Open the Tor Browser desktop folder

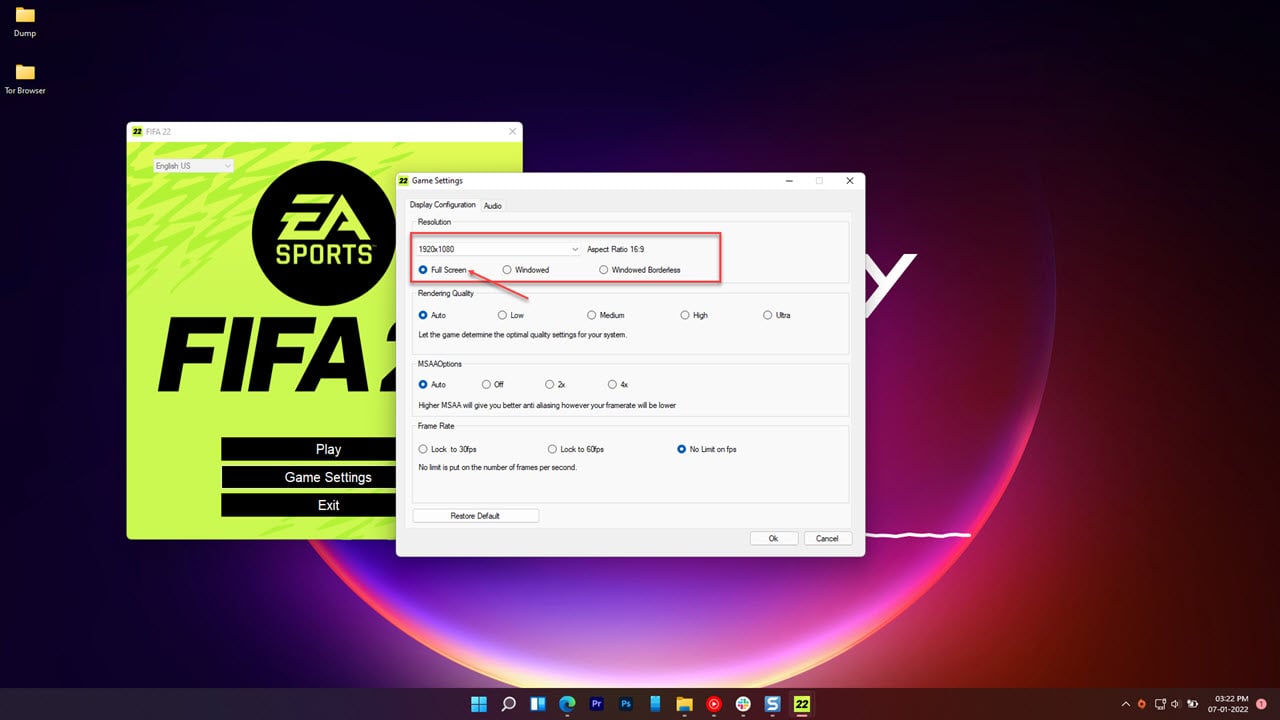[25, 79]
